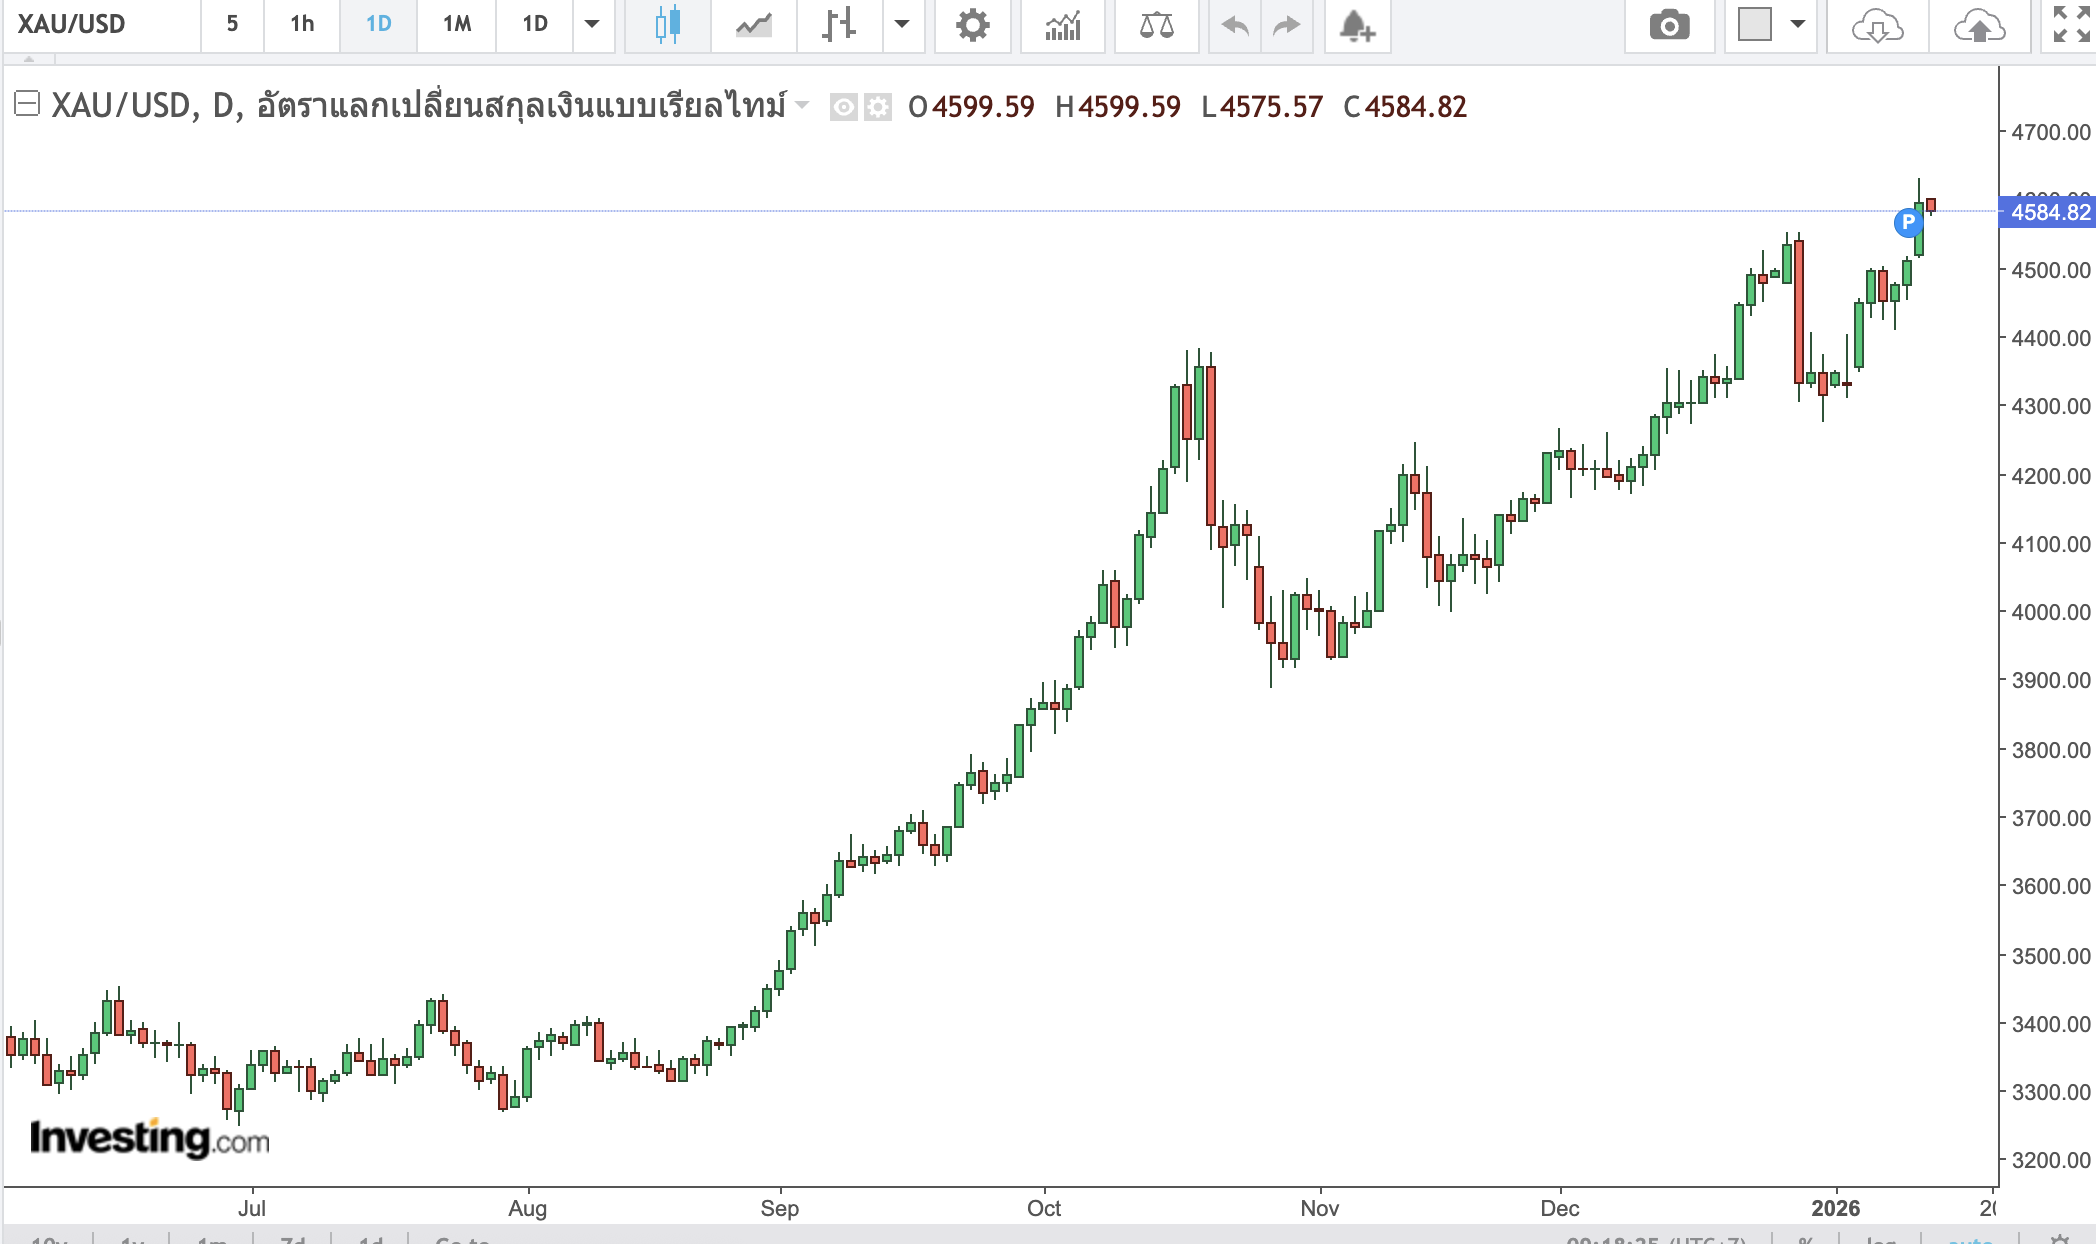The height and width of the screenshot is (1244, 2096).
Task: Select the bar chart style icon
Action: [x=838, y=24]
